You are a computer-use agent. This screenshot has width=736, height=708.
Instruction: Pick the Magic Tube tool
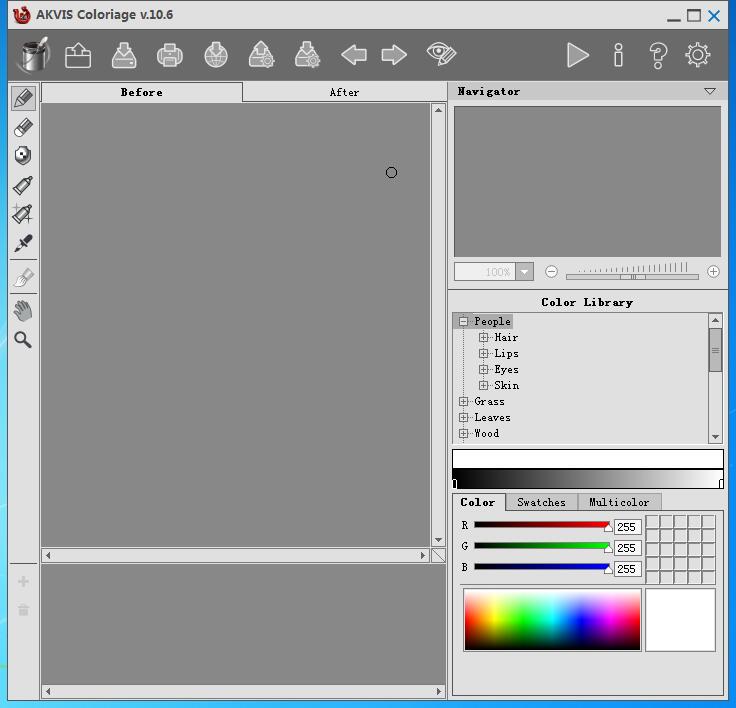click(23, 214)
